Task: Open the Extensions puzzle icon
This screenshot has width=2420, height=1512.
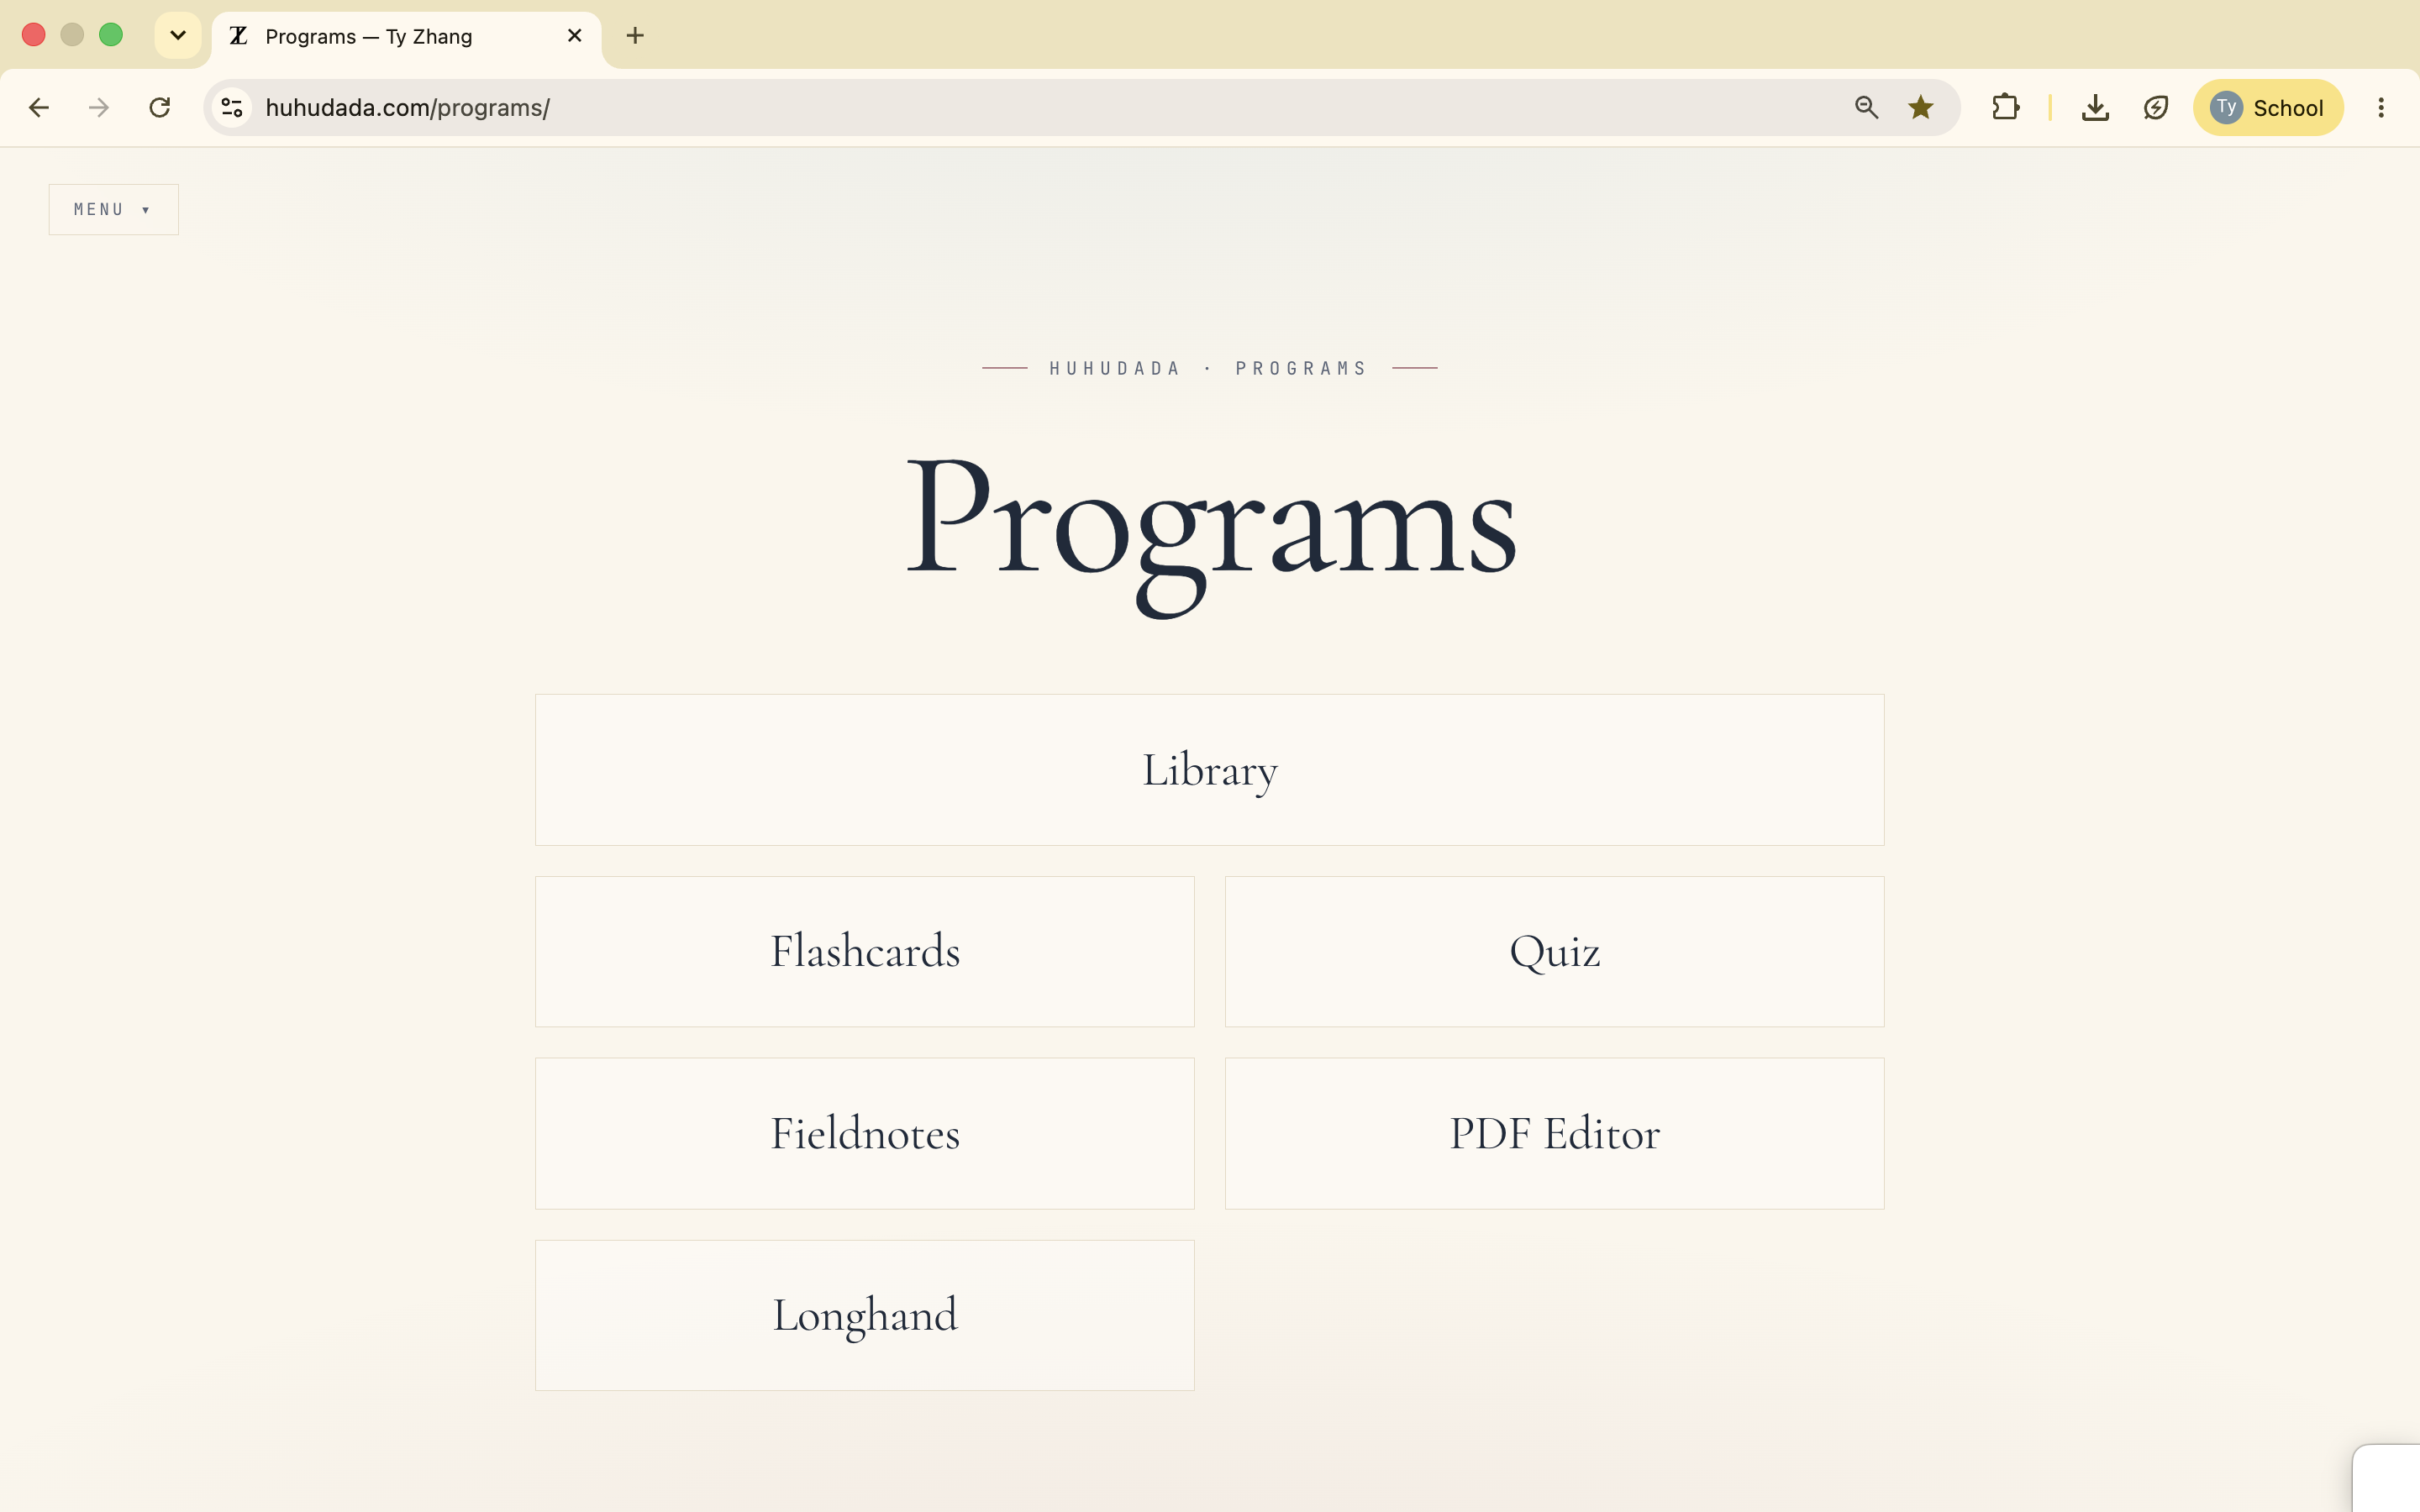Action: [2005, 108]
